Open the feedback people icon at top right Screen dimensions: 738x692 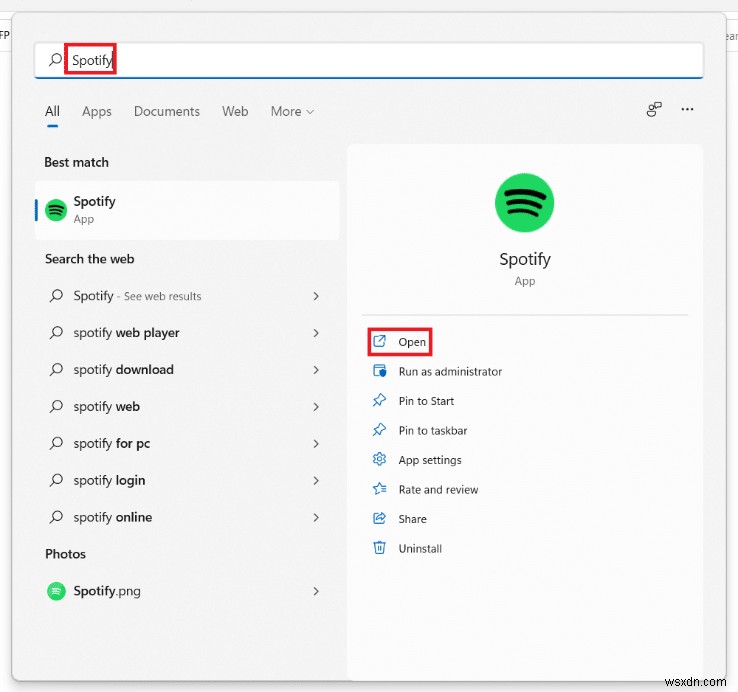654,110
